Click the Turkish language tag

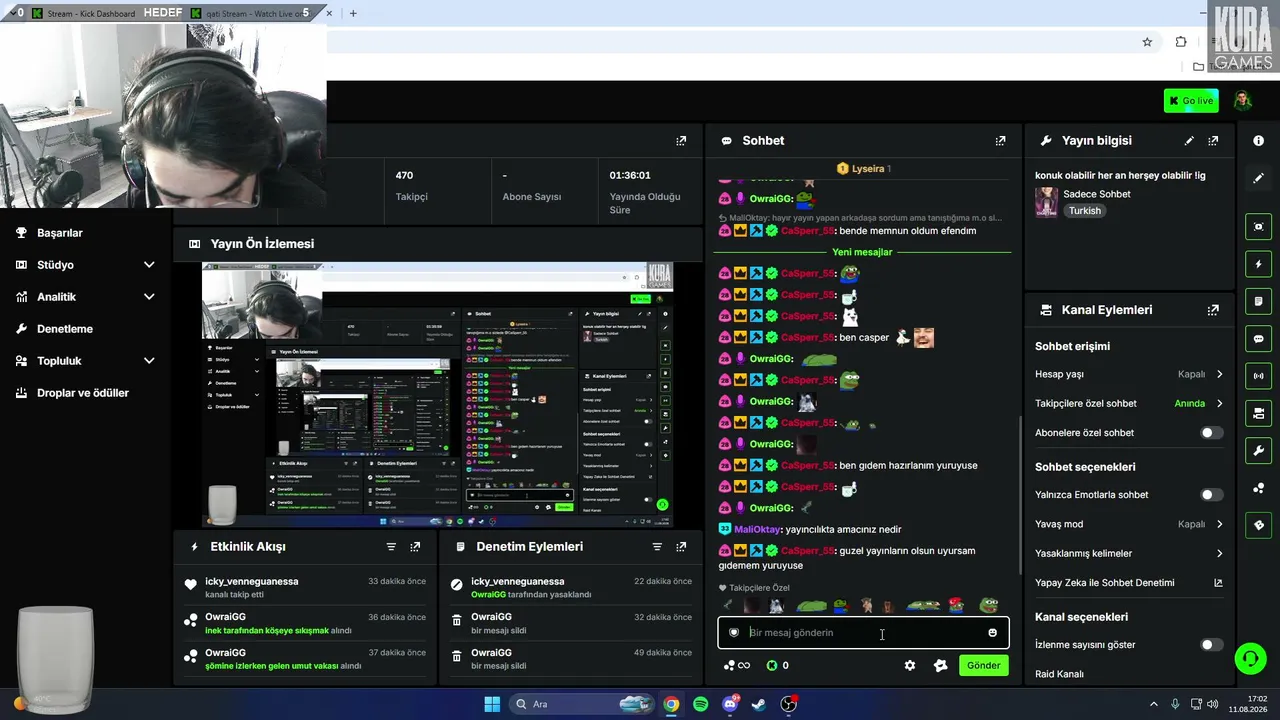coord(1084,211)
